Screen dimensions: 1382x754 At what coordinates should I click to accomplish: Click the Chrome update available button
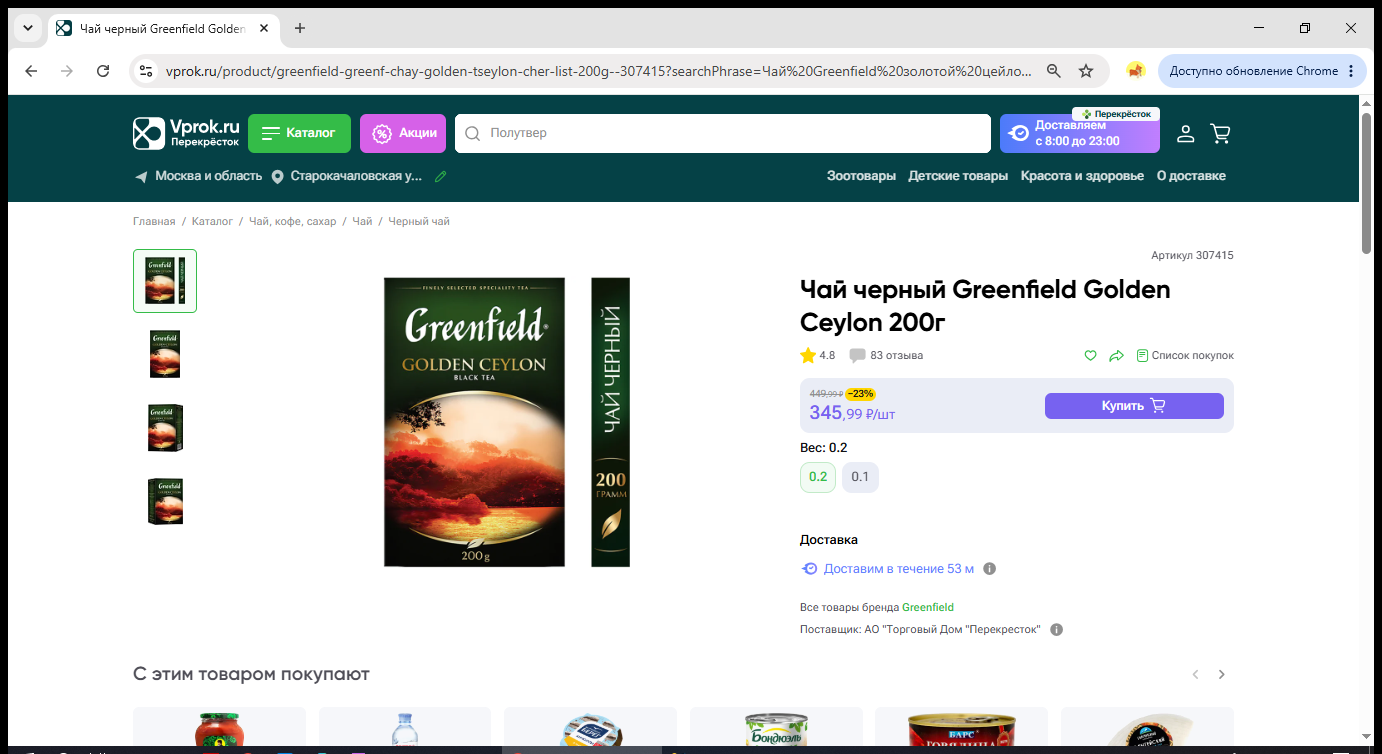[x=1262, y=71]
